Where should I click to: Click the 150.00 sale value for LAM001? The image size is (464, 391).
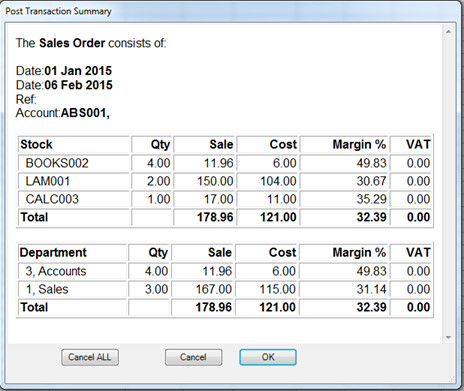click(x=215, y=181)
